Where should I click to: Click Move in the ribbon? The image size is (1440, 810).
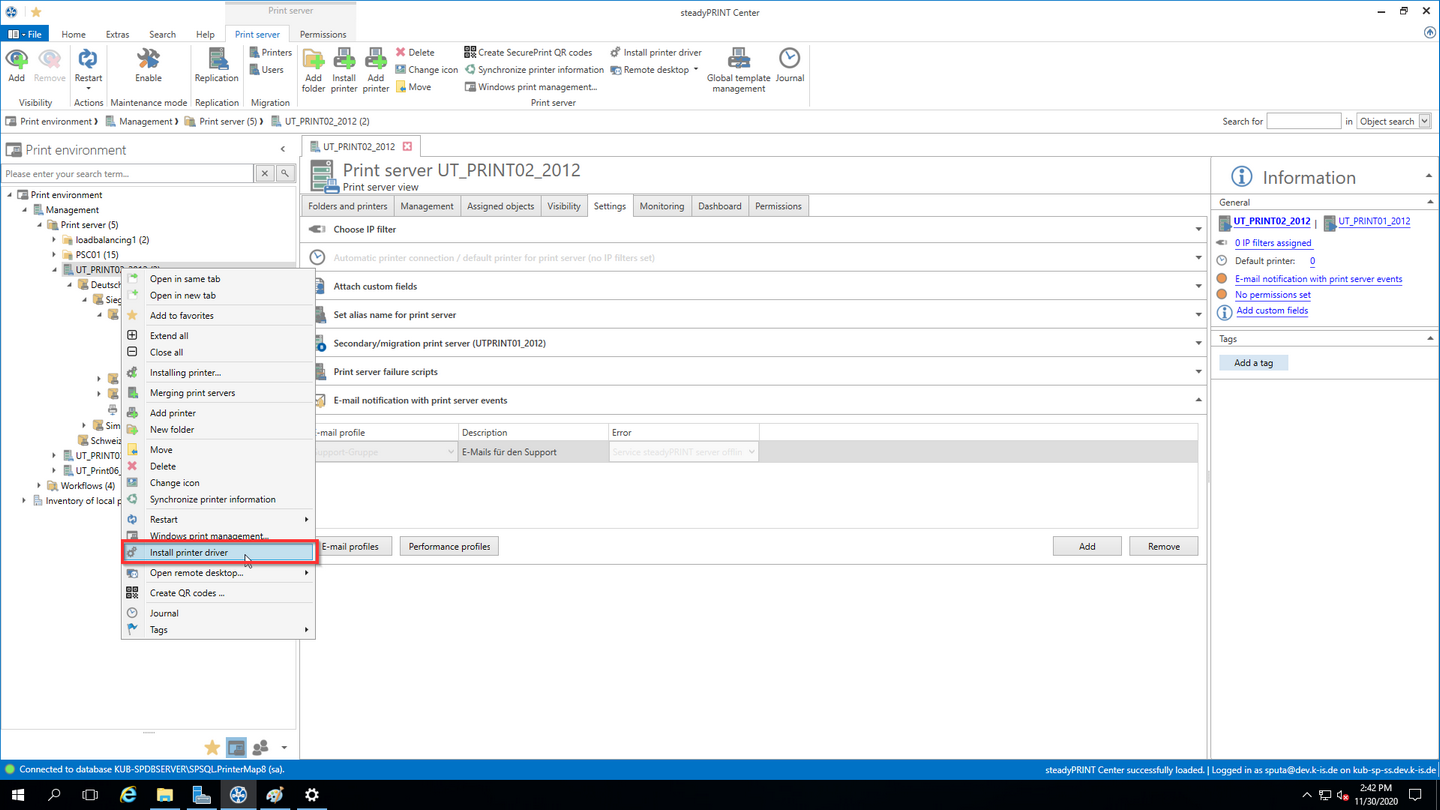coord(413,87)
